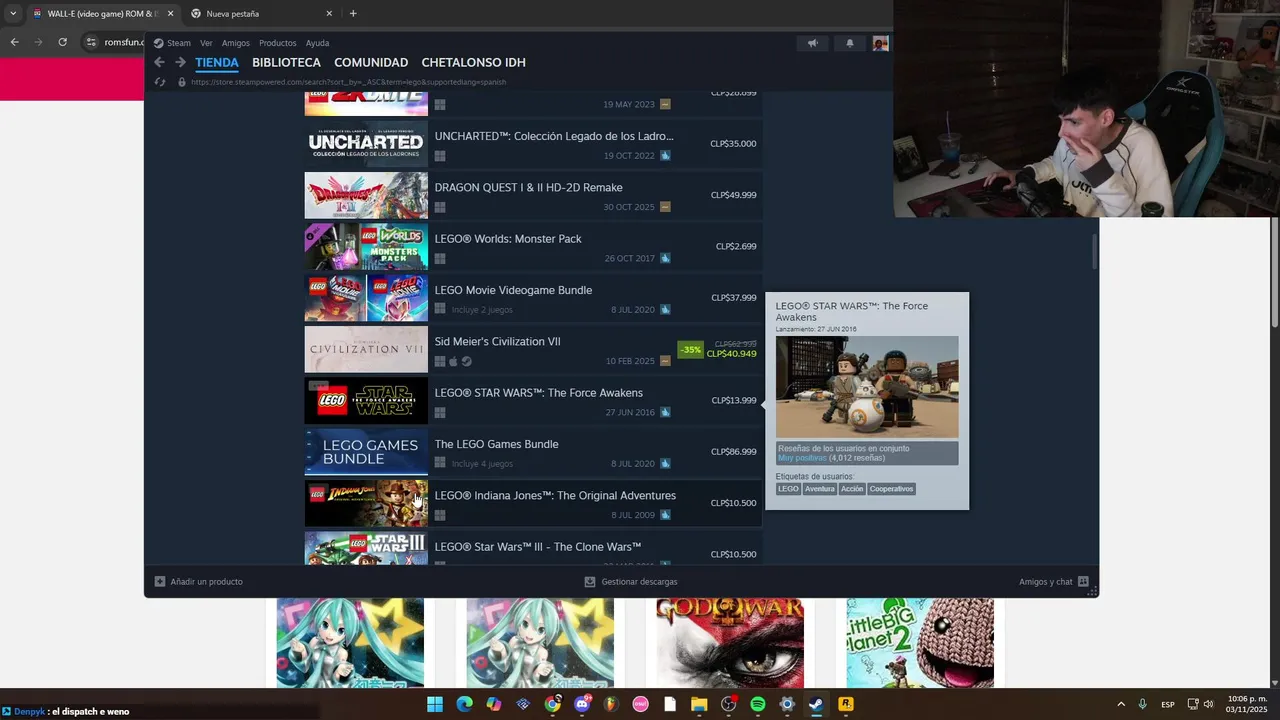Click the Cooperativos tag in hover card
The image size is (1280, 720).
tap(891, 489)
